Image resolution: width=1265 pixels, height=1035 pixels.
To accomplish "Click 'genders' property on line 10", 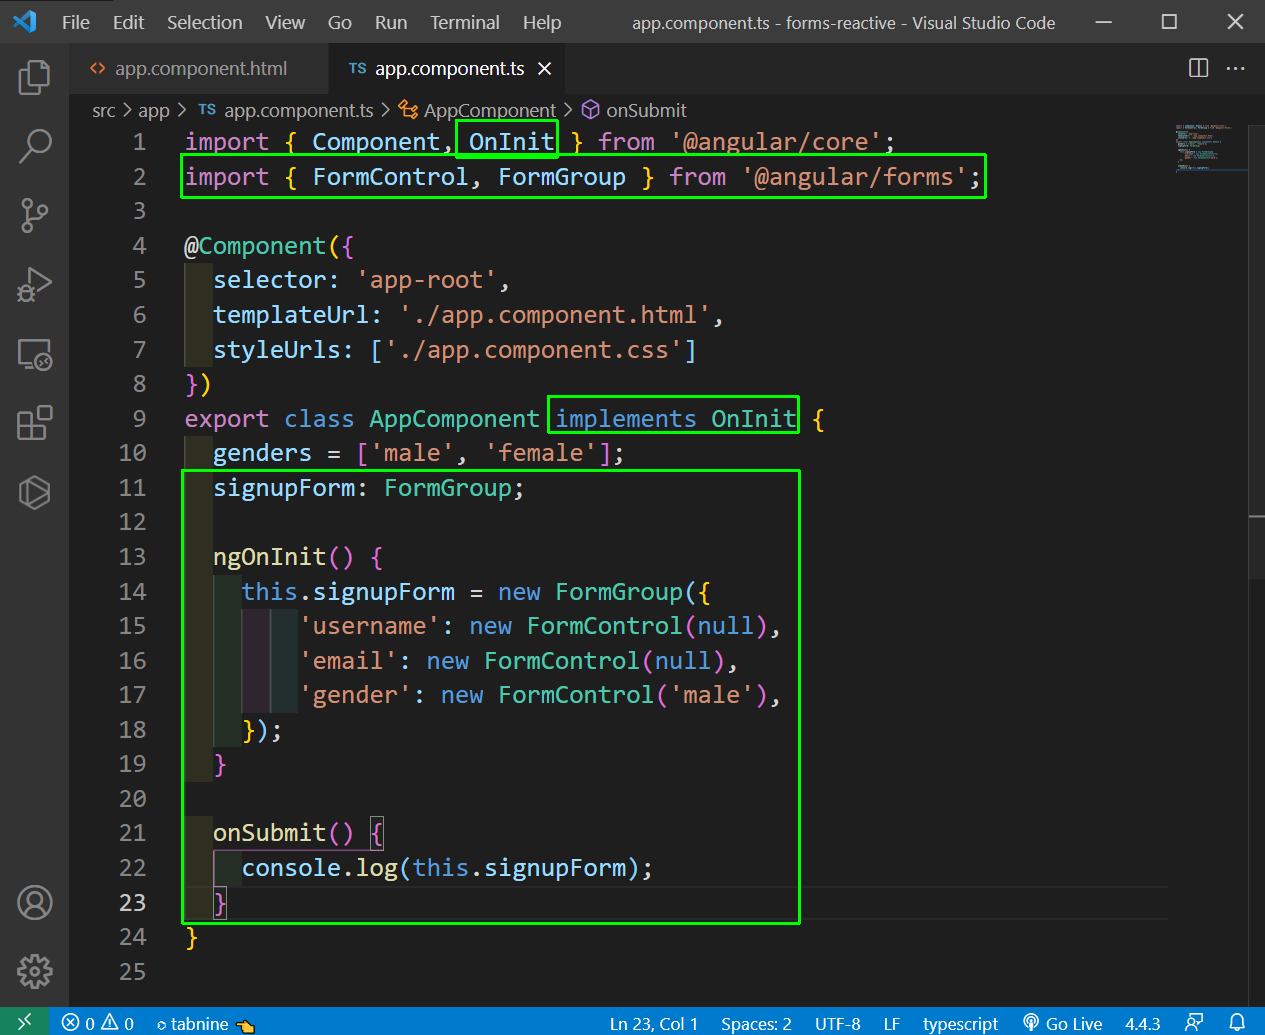I will pos(262,454).
